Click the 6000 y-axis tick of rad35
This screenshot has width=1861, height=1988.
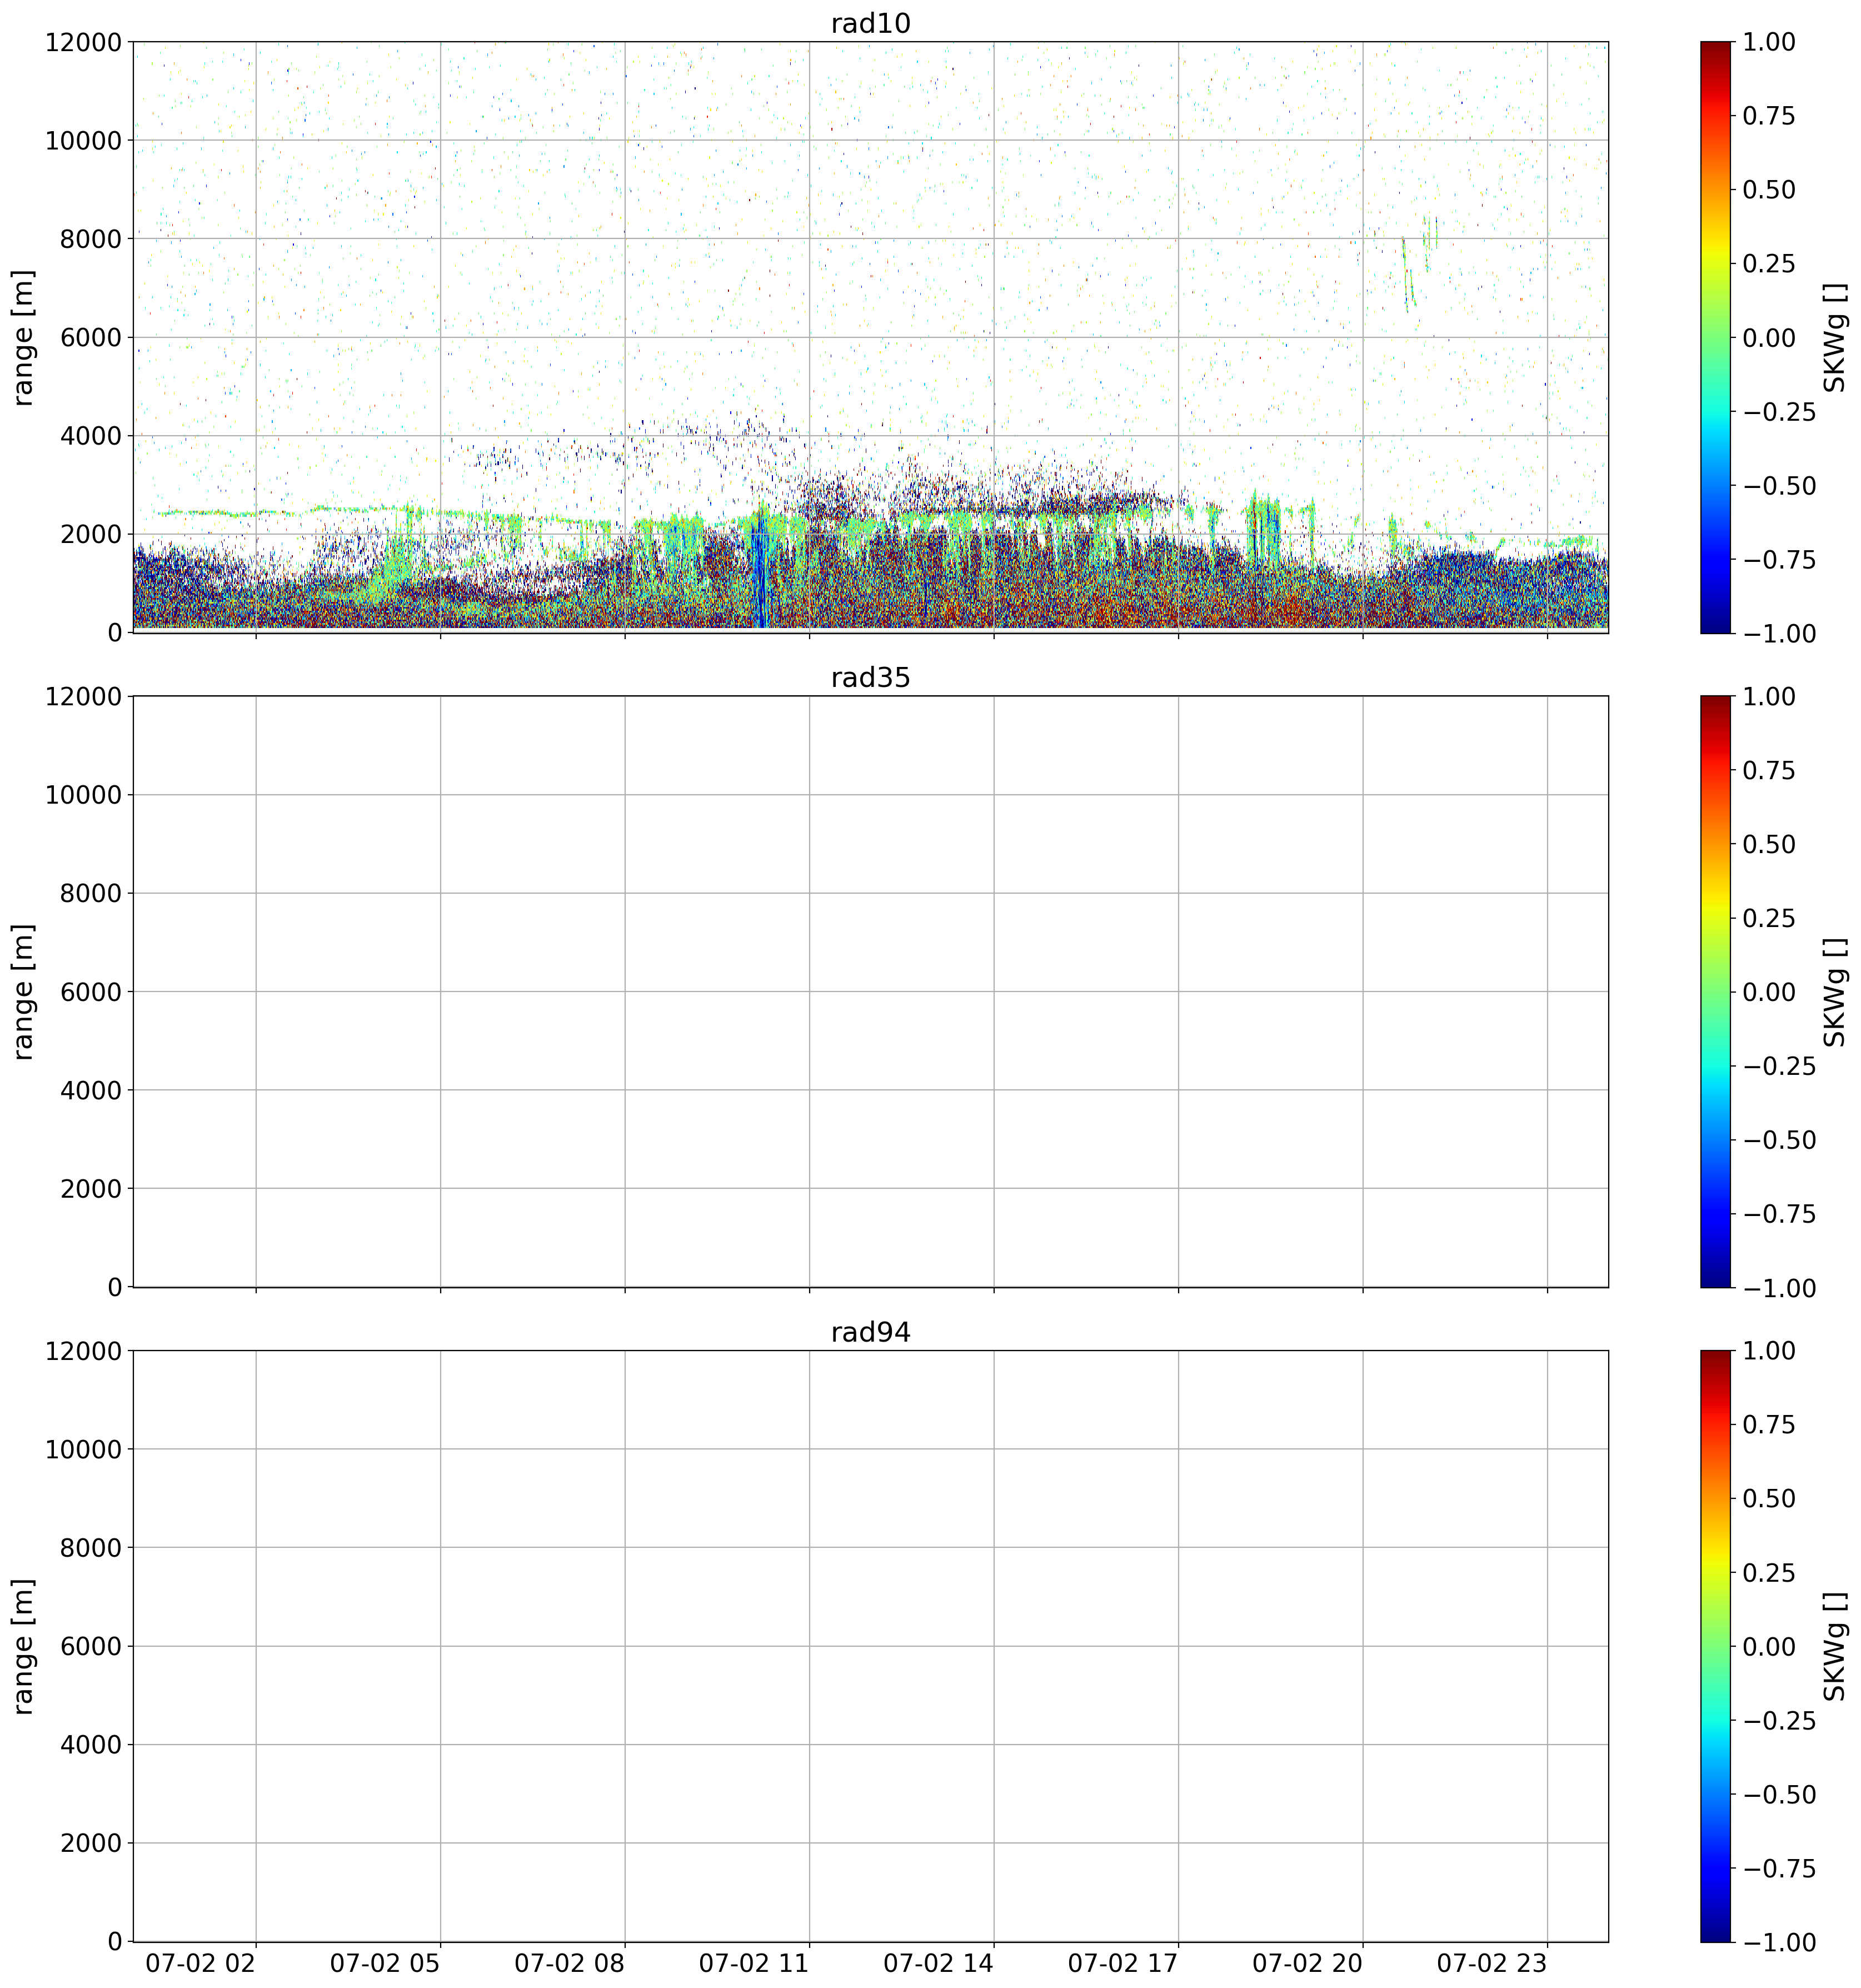coord(91,992)
